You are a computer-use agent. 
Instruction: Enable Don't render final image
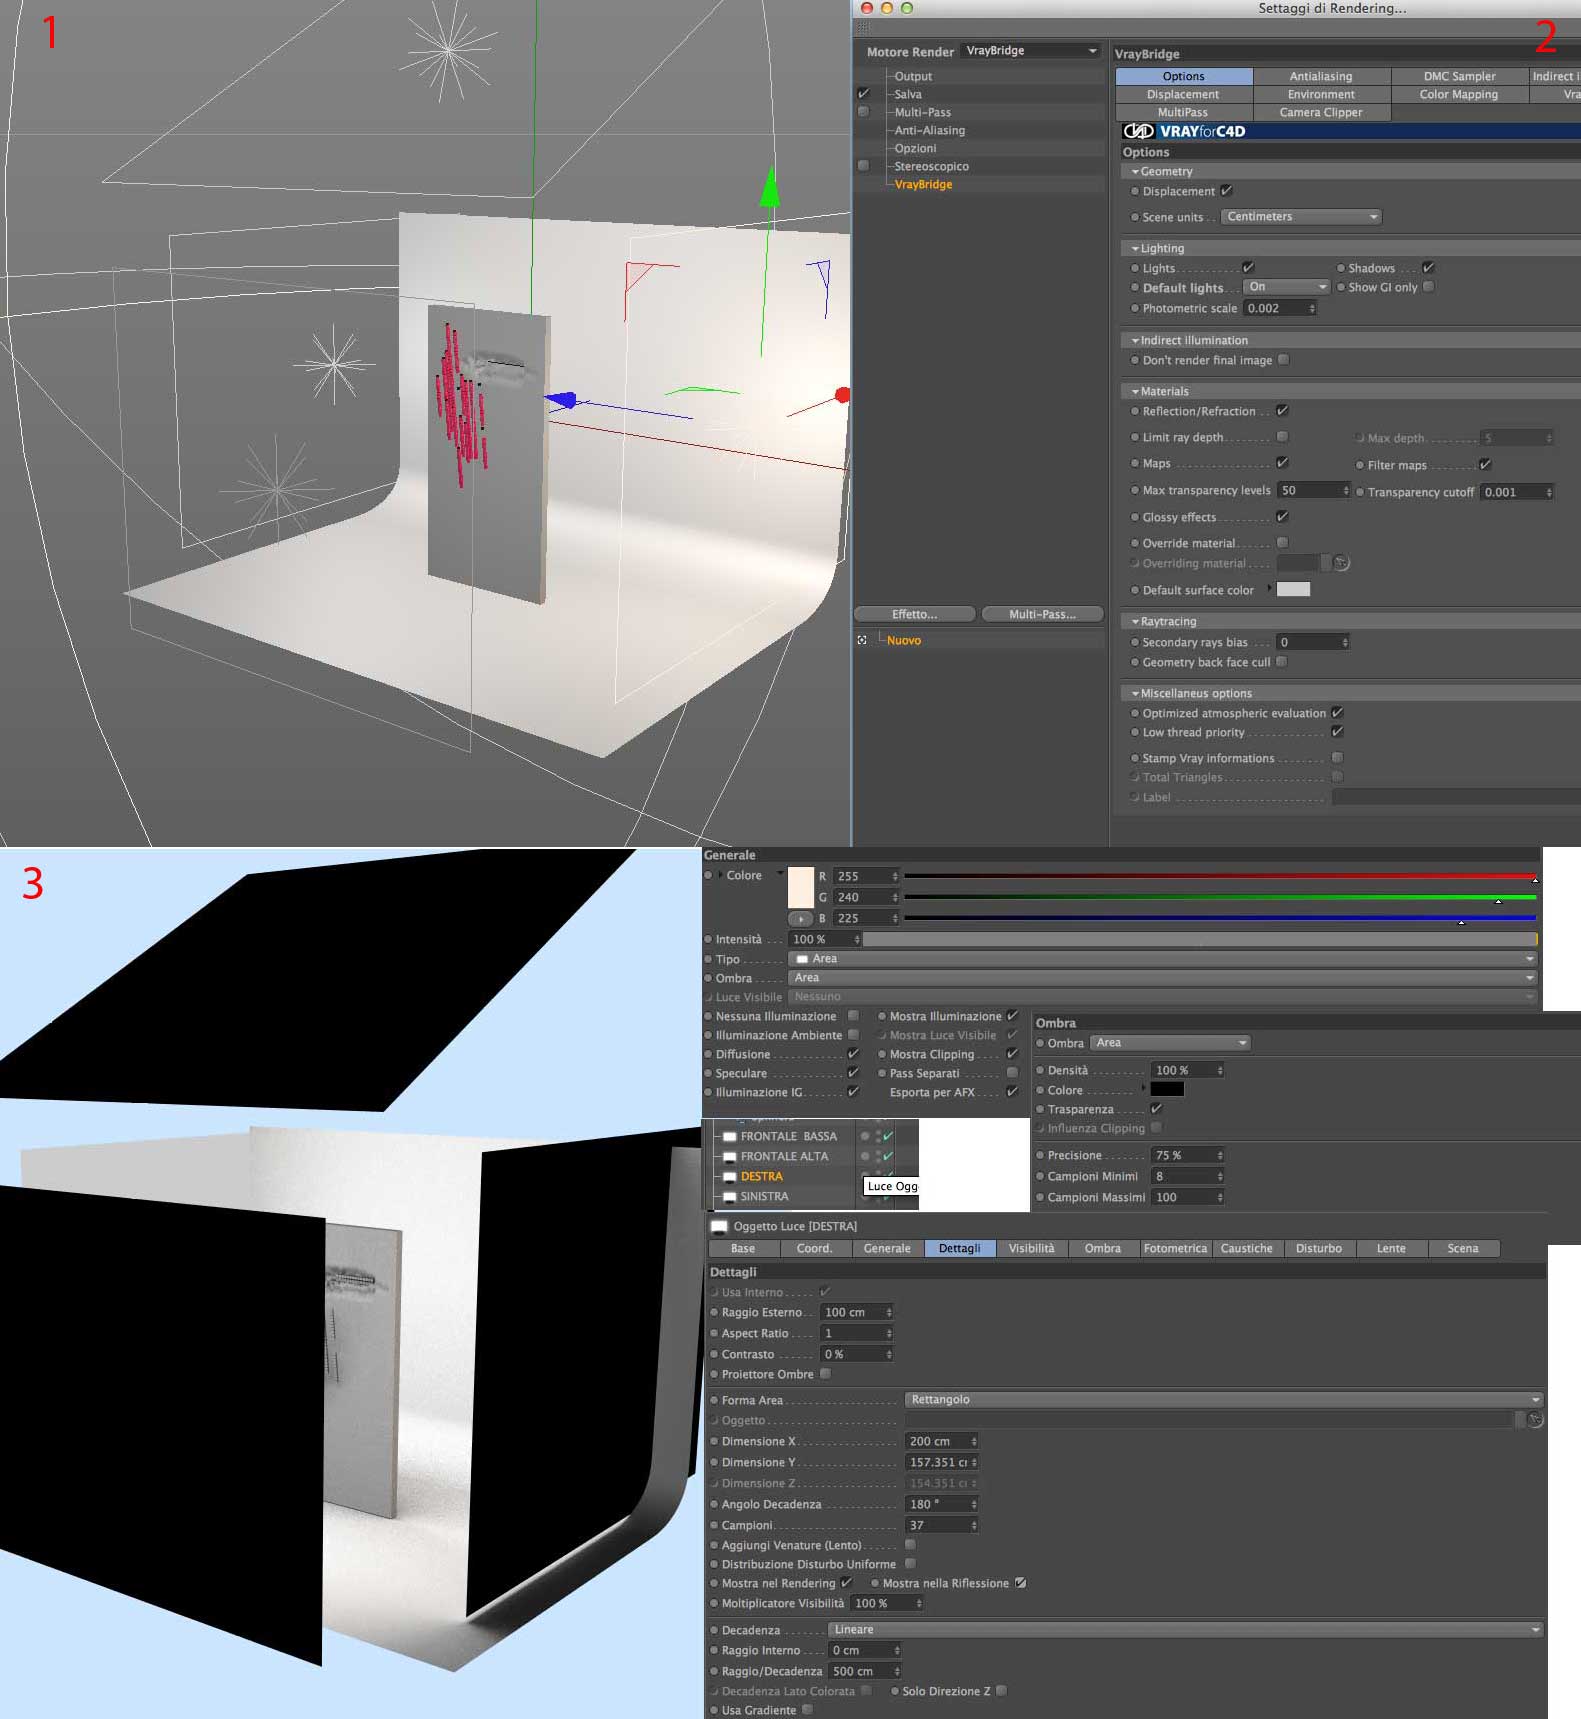click(1283, 360)
